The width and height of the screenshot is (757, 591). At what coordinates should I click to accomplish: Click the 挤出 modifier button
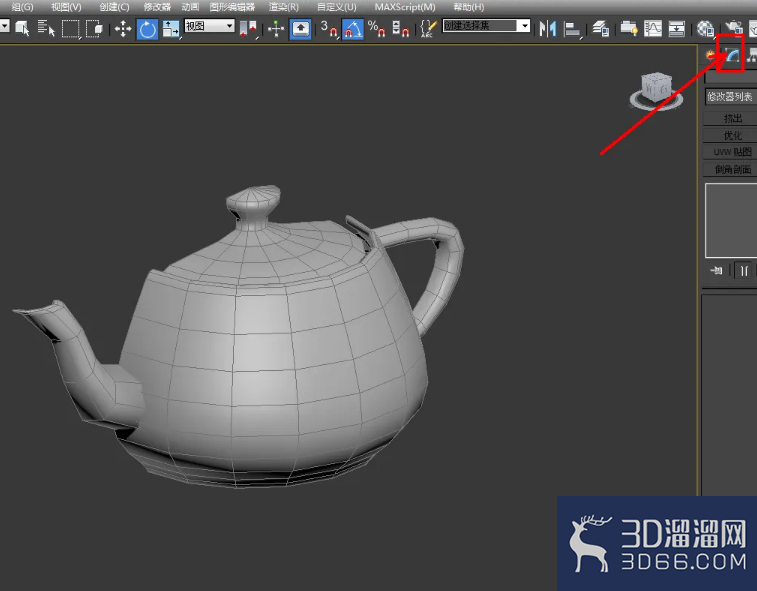click(730, 118)
